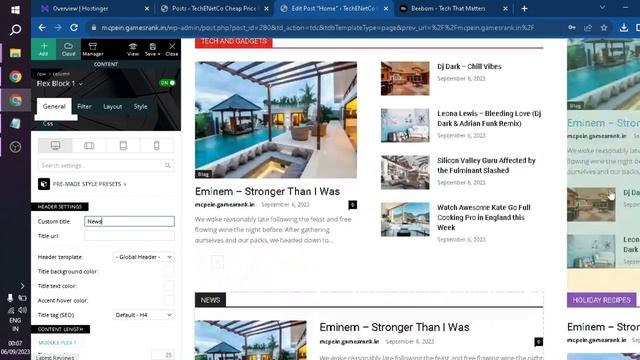The image size is (640, 360).
Task: Click the address bar URL
Action: [x=318, y=28]
